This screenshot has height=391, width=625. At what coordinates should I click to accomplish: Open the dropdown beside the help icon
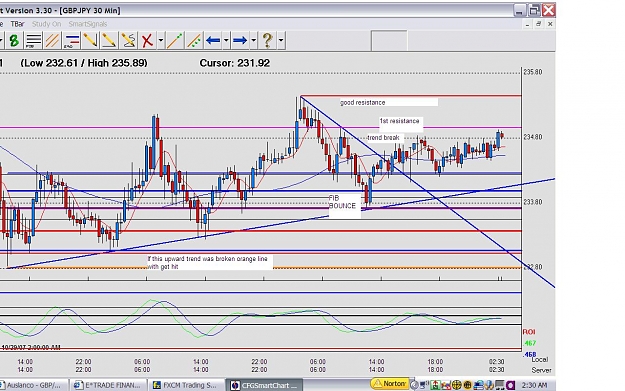click(x=281, y=40)
